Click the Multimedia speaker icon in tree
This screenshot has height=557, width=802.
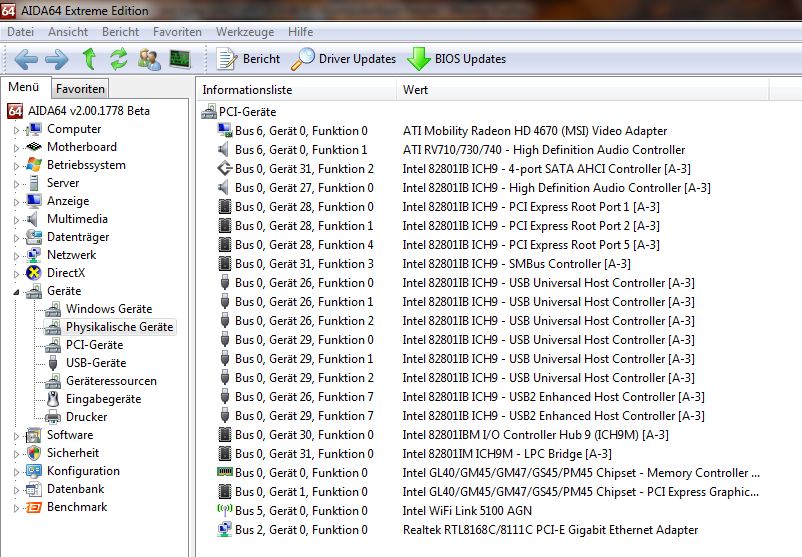[33, 219]
